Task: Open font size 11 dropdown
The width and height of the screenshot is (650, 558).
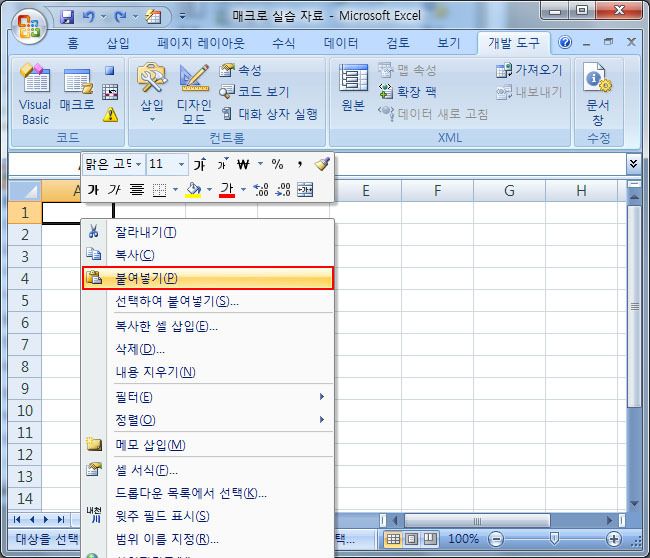Action: pos(181,164)
